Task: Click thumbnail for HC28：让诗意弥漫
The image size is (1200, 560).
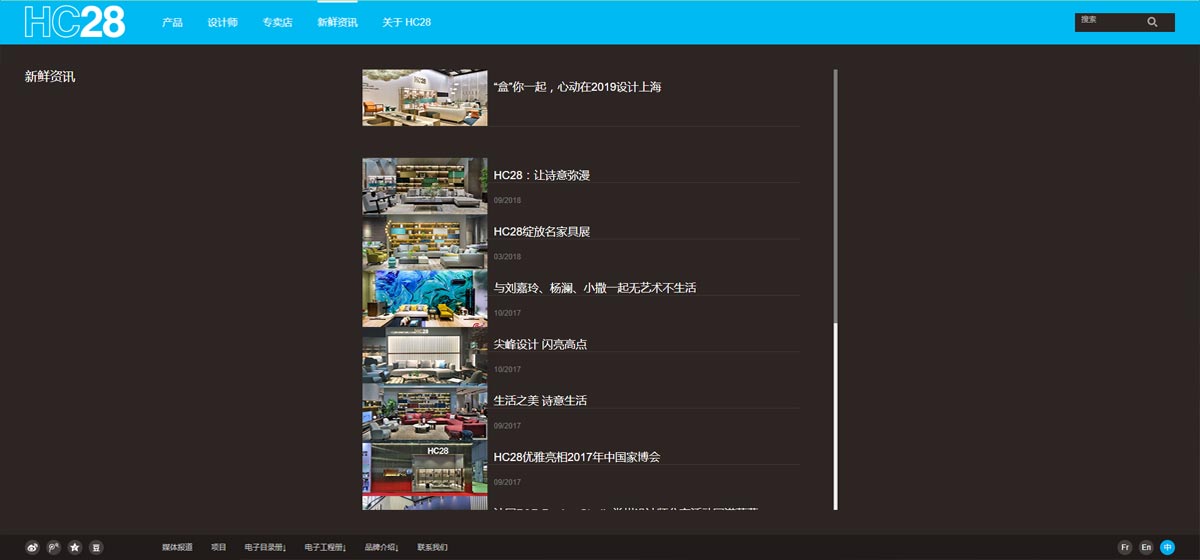Action: point(425,186)
